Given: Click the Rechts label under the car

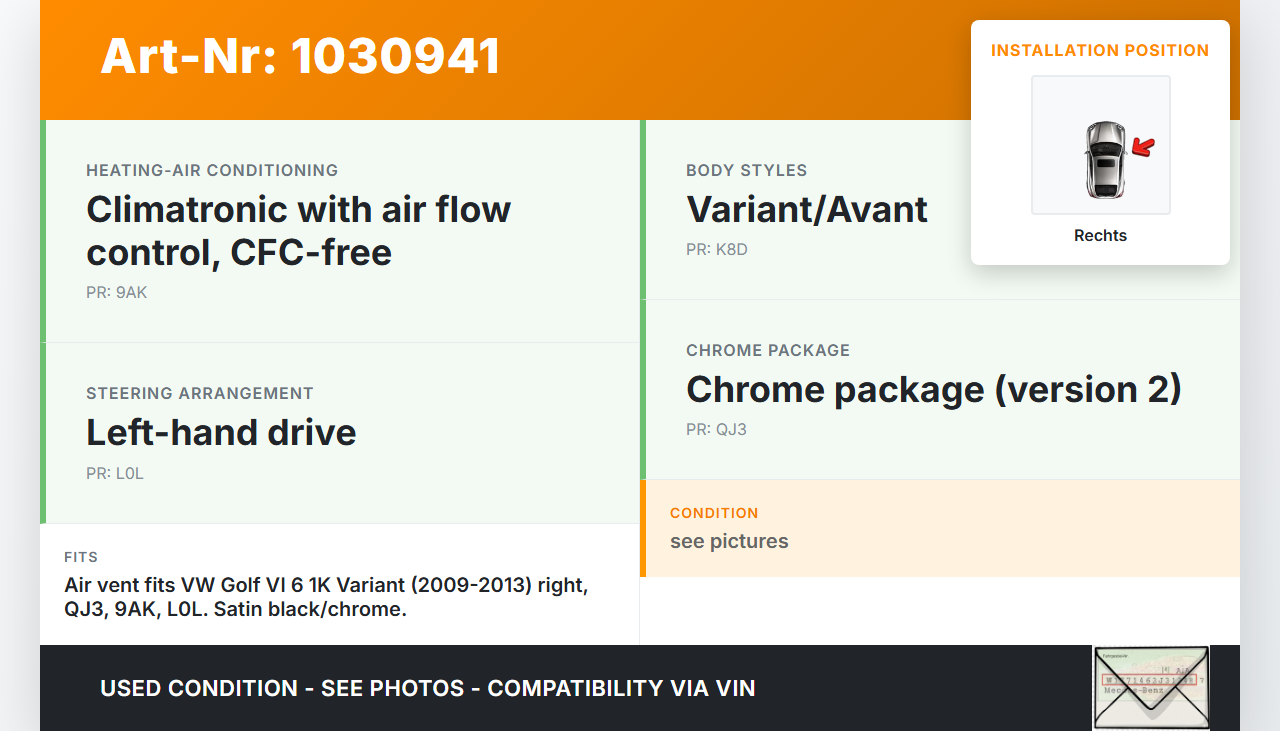Looking at the screenshot, I should 1100,236.
